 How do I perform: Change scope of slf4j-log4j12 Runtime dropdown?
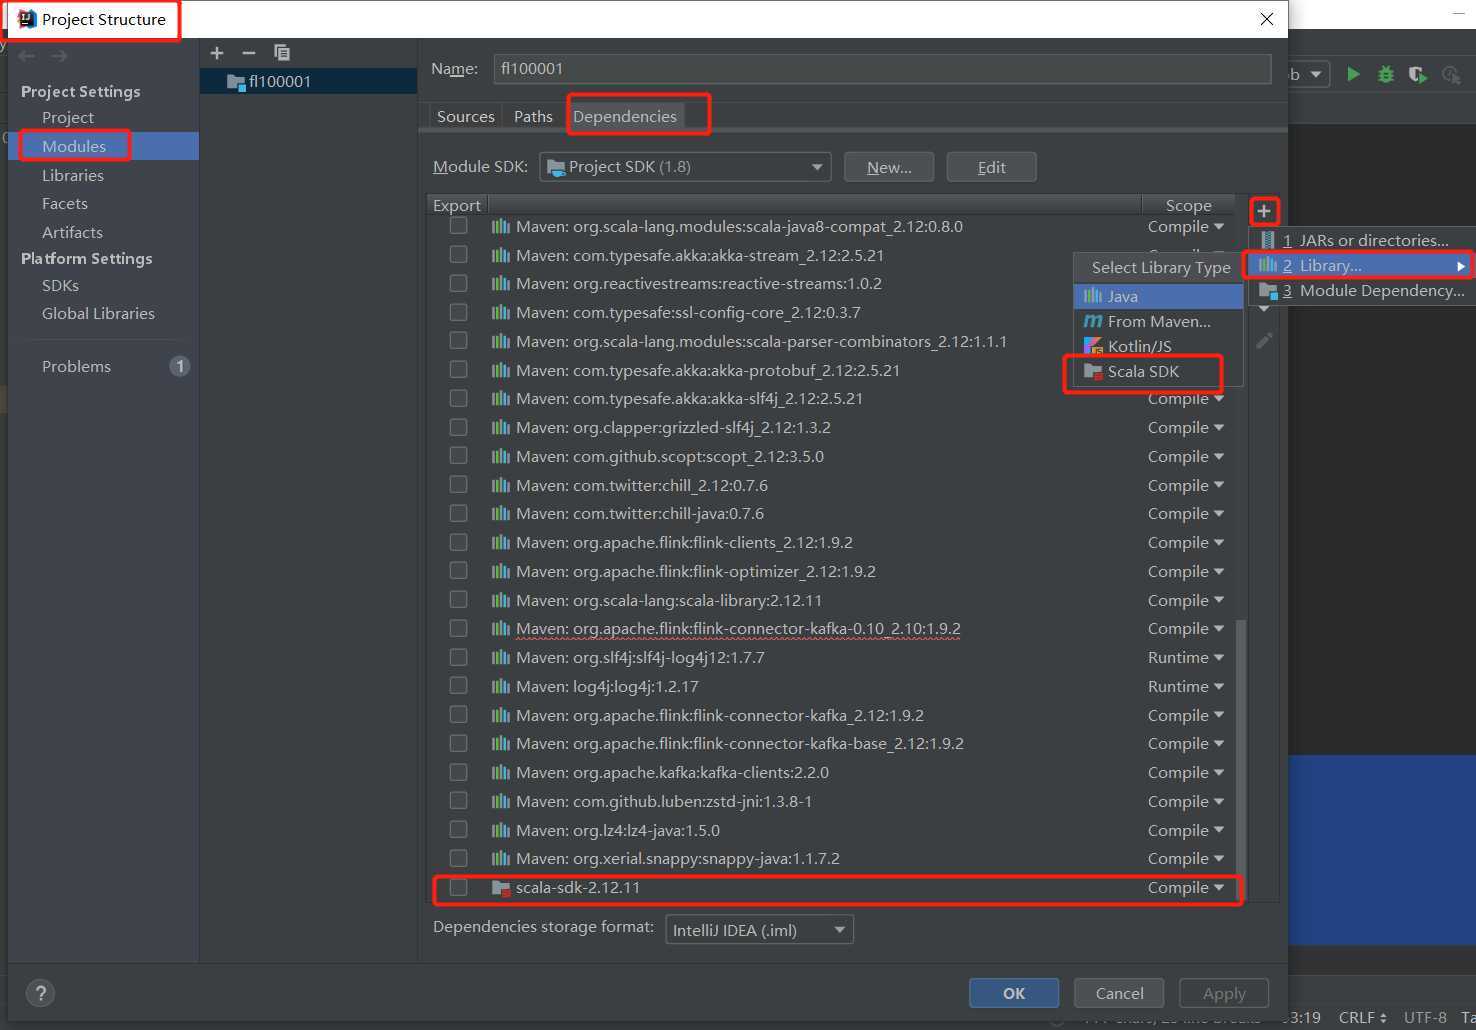(1185, 658)
